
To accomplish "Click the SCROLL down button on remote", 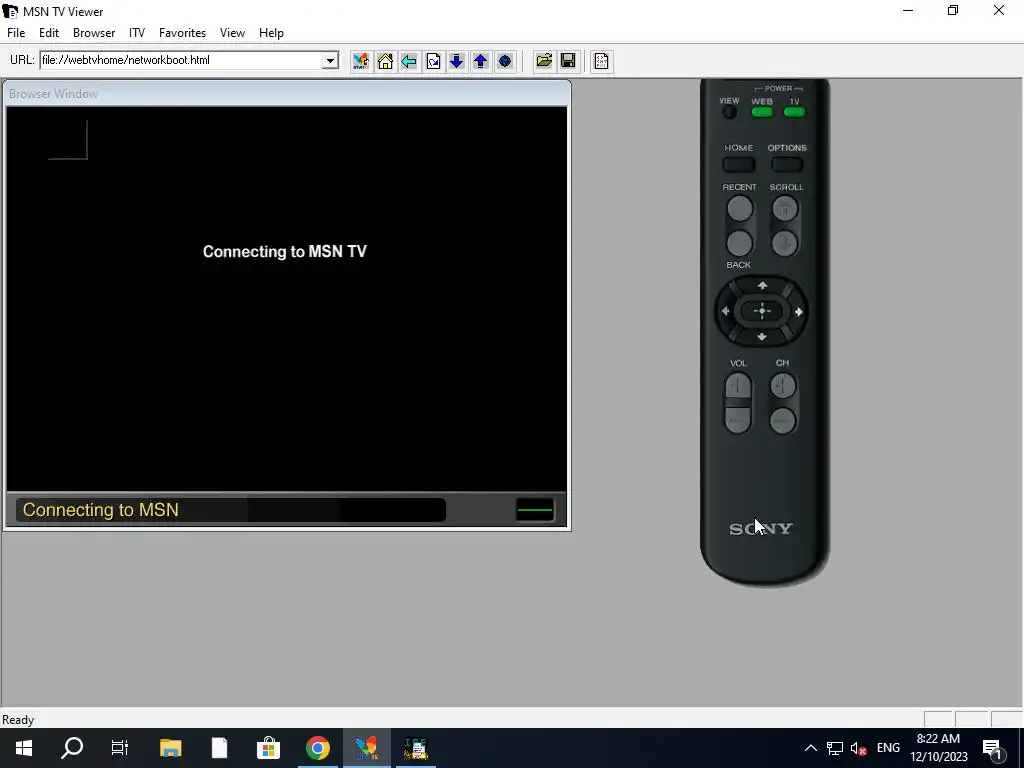I will (x=784, y=243).
